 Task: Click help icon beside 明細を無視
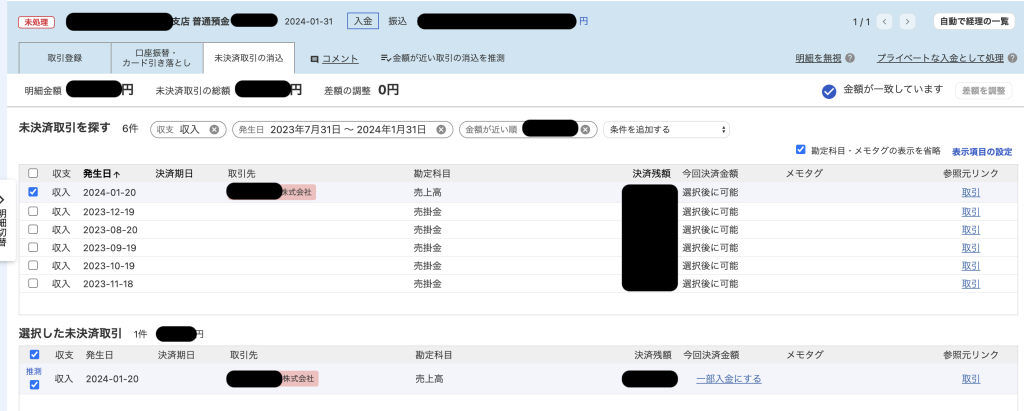(x=849, y=59)
